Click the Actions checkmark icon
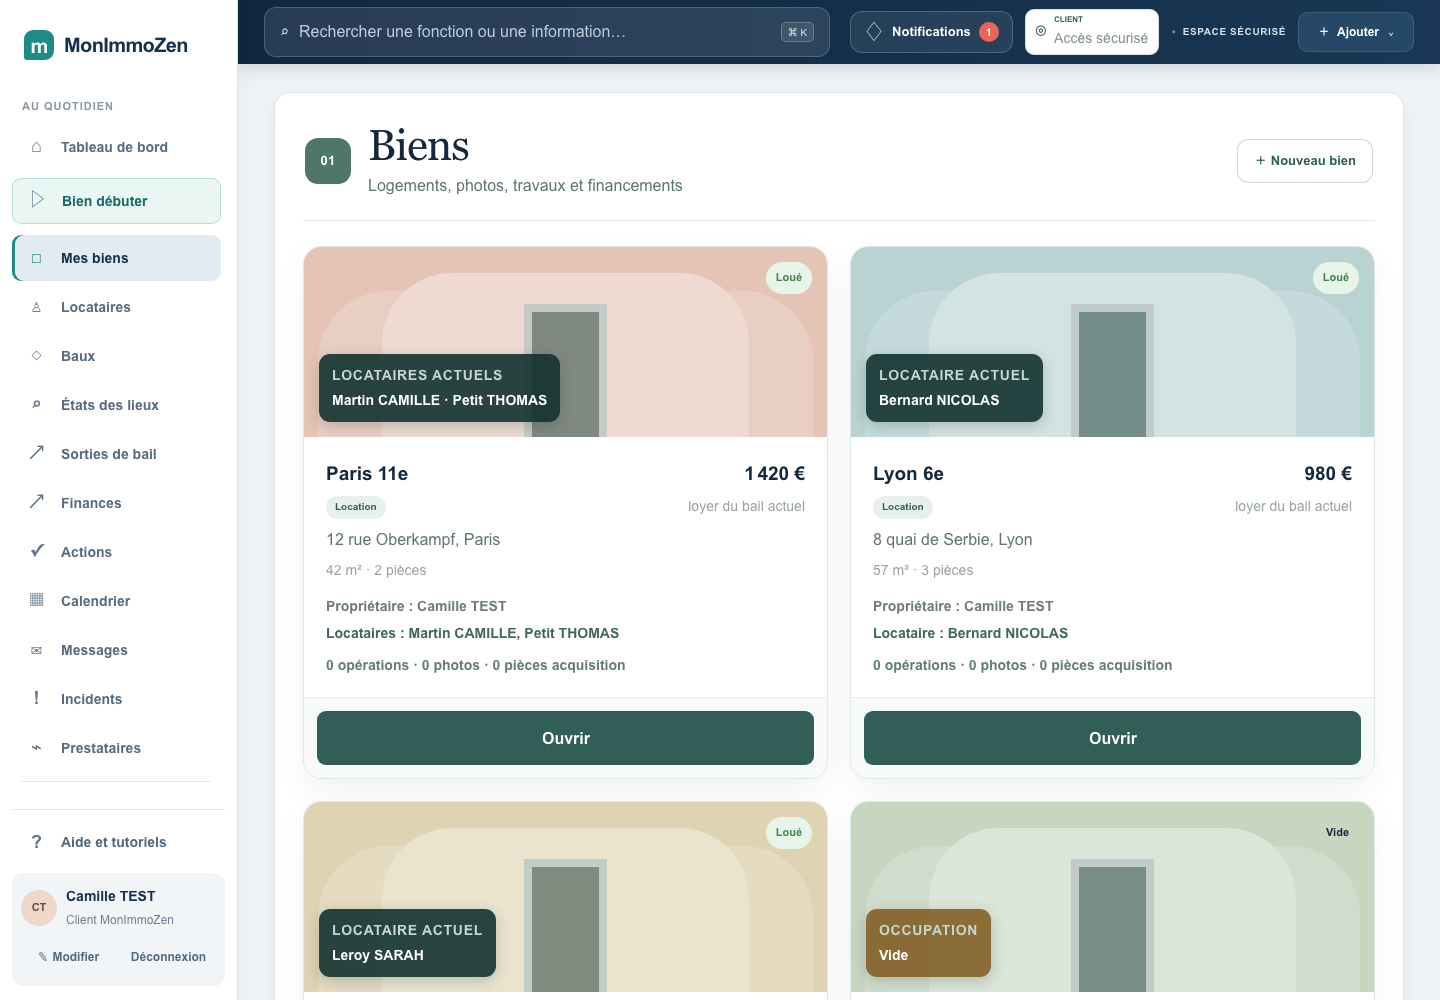Image resolution: width=1440 pixels, height=1000 pixels. coord(37,550)
